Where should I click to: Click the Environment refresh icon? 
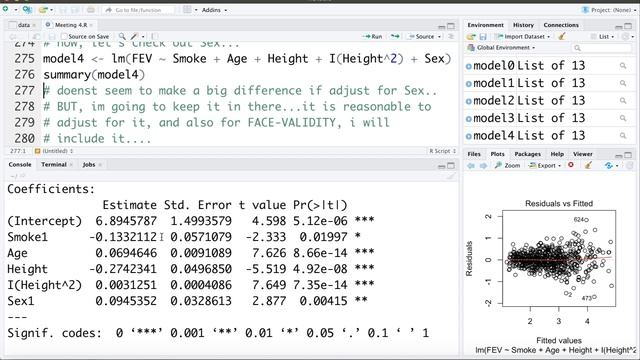pos(627,37)
